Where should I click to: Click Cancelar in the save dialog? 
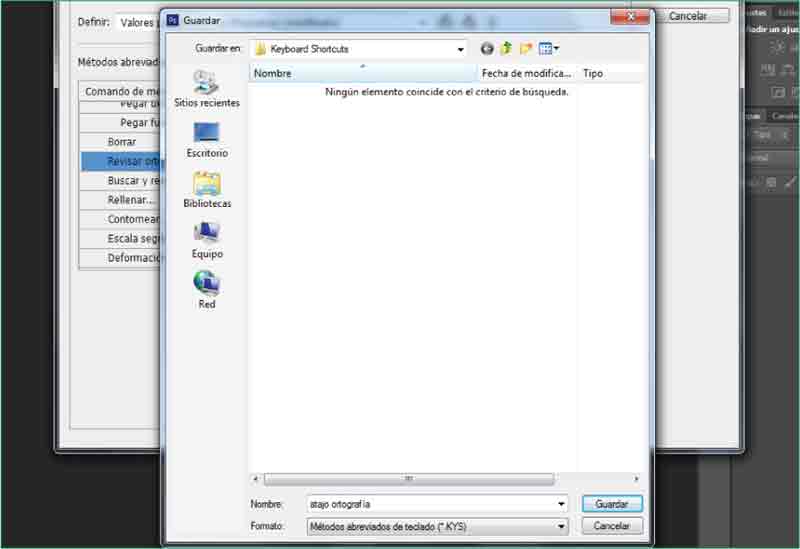pos(611,526)
